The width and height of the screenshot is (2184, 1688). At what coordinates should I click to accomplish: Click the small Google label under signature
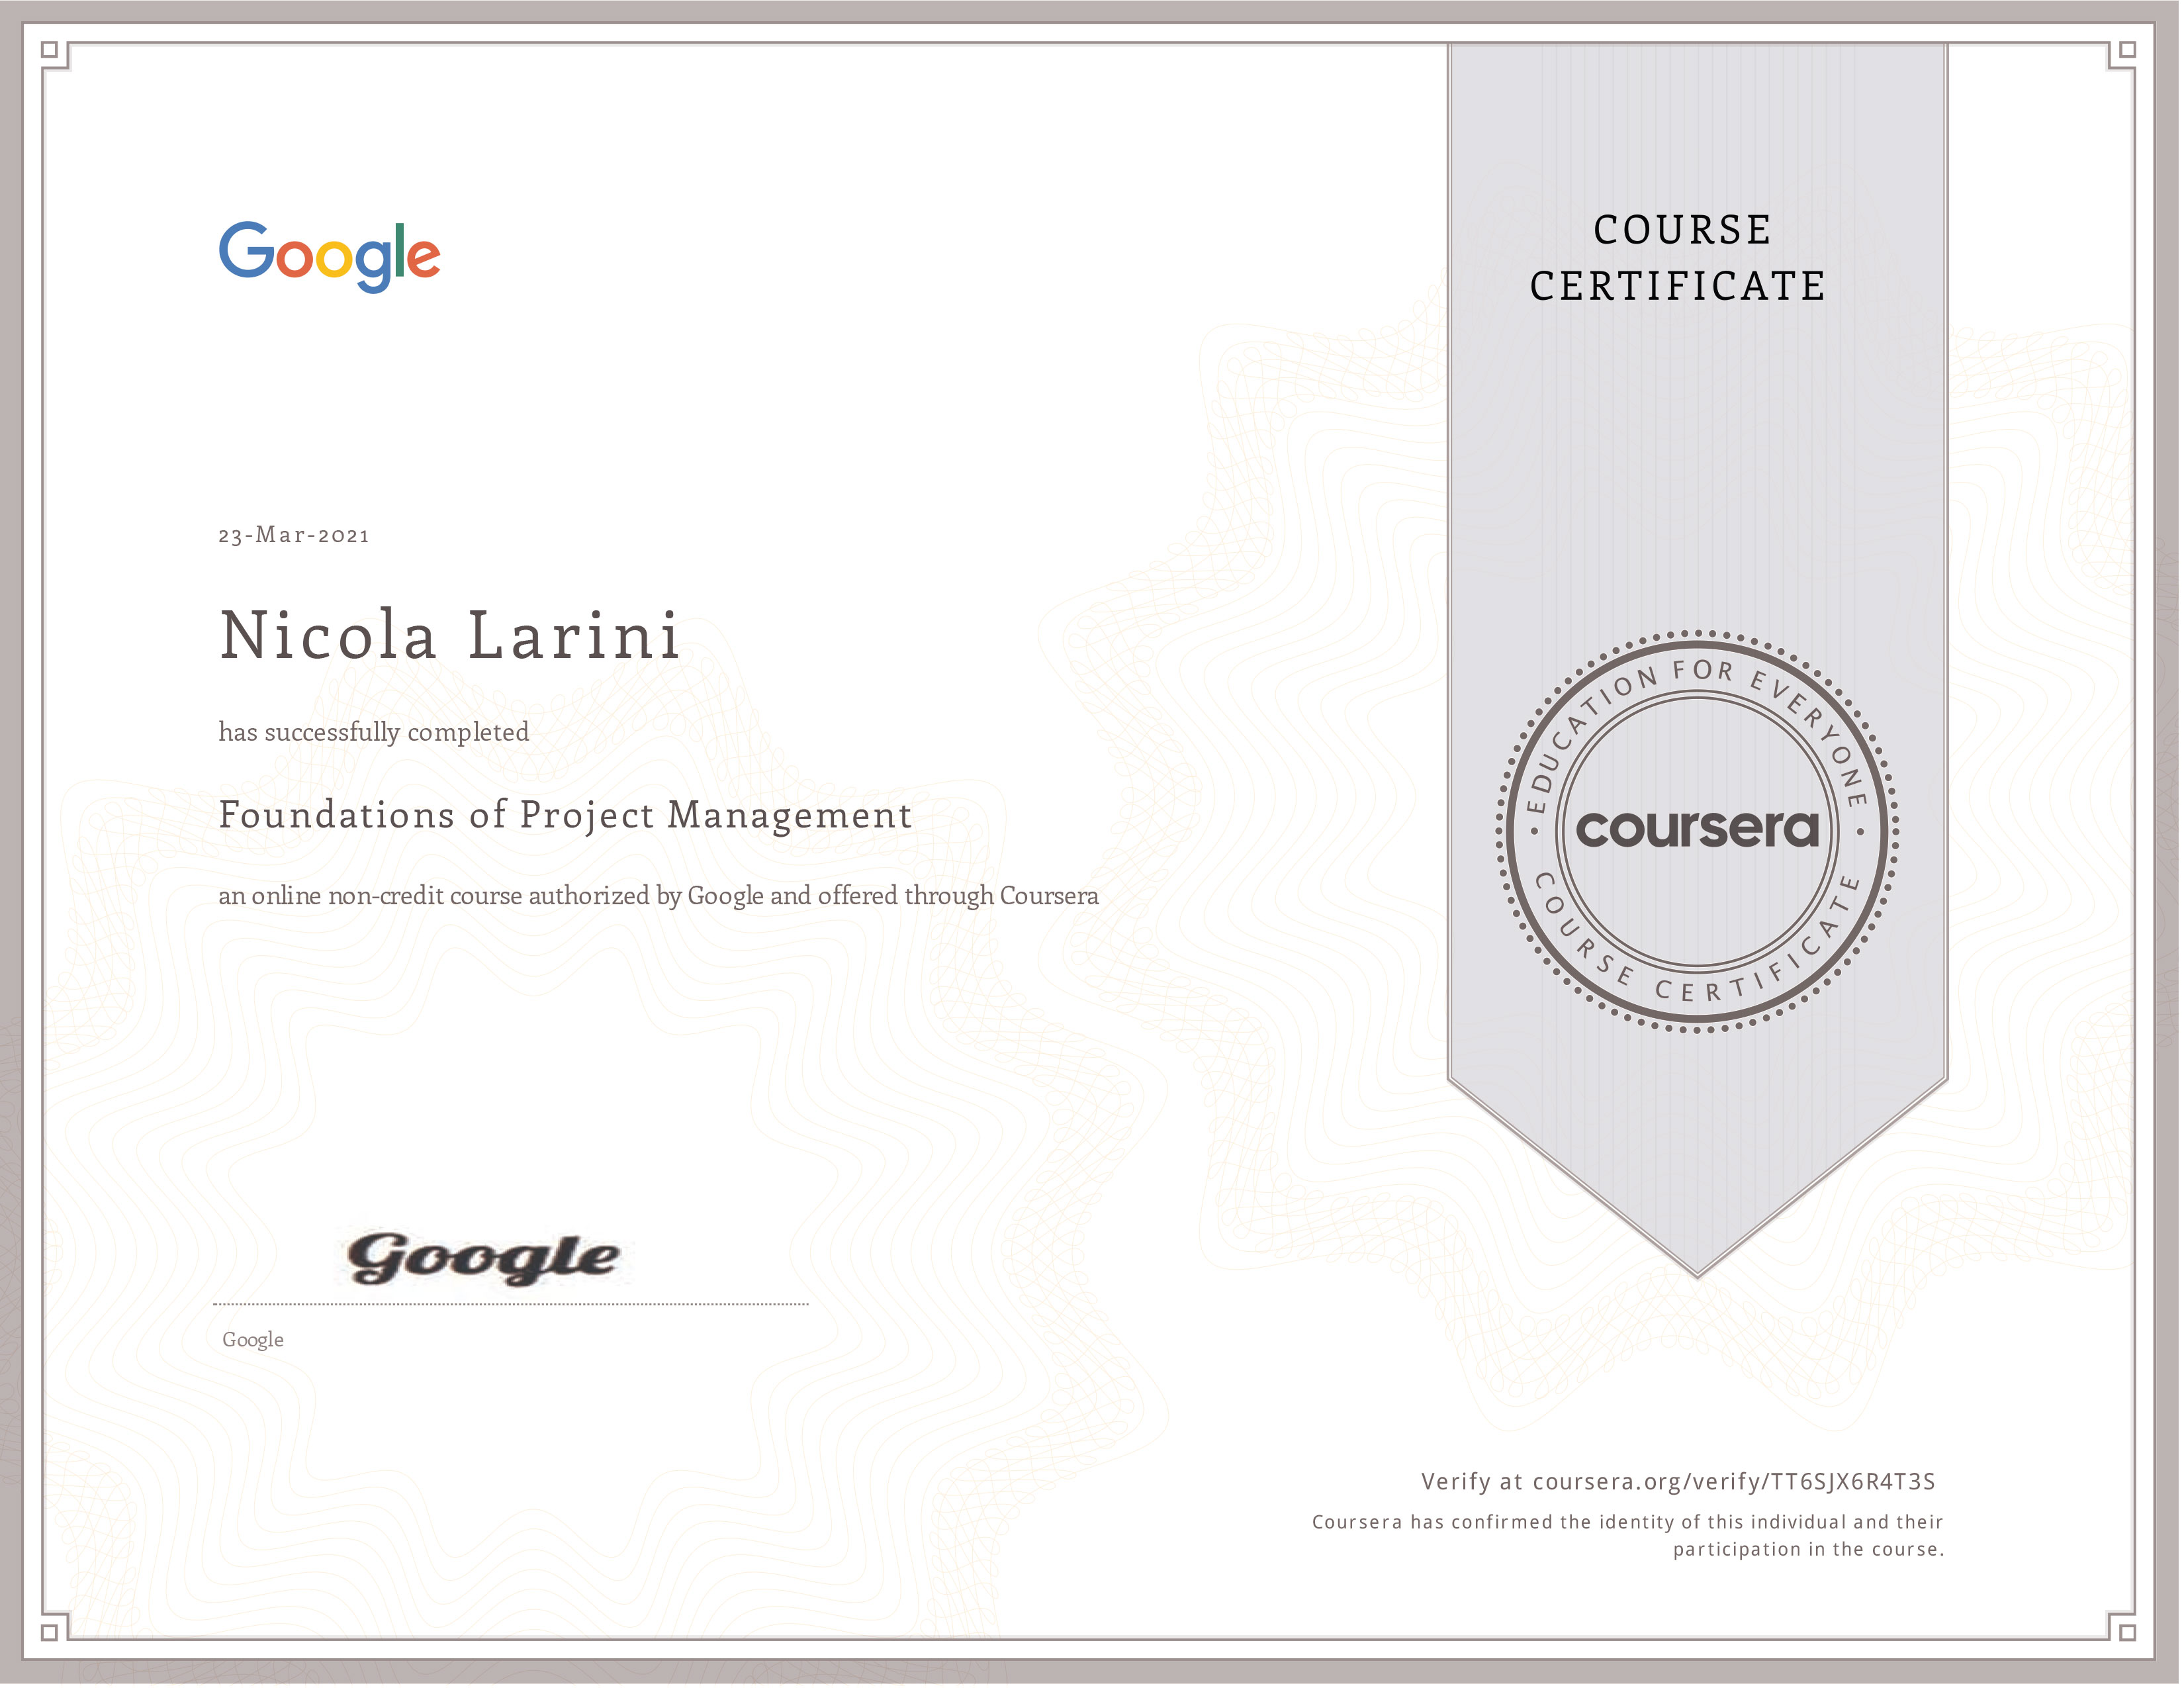[x=253, y=1340]
